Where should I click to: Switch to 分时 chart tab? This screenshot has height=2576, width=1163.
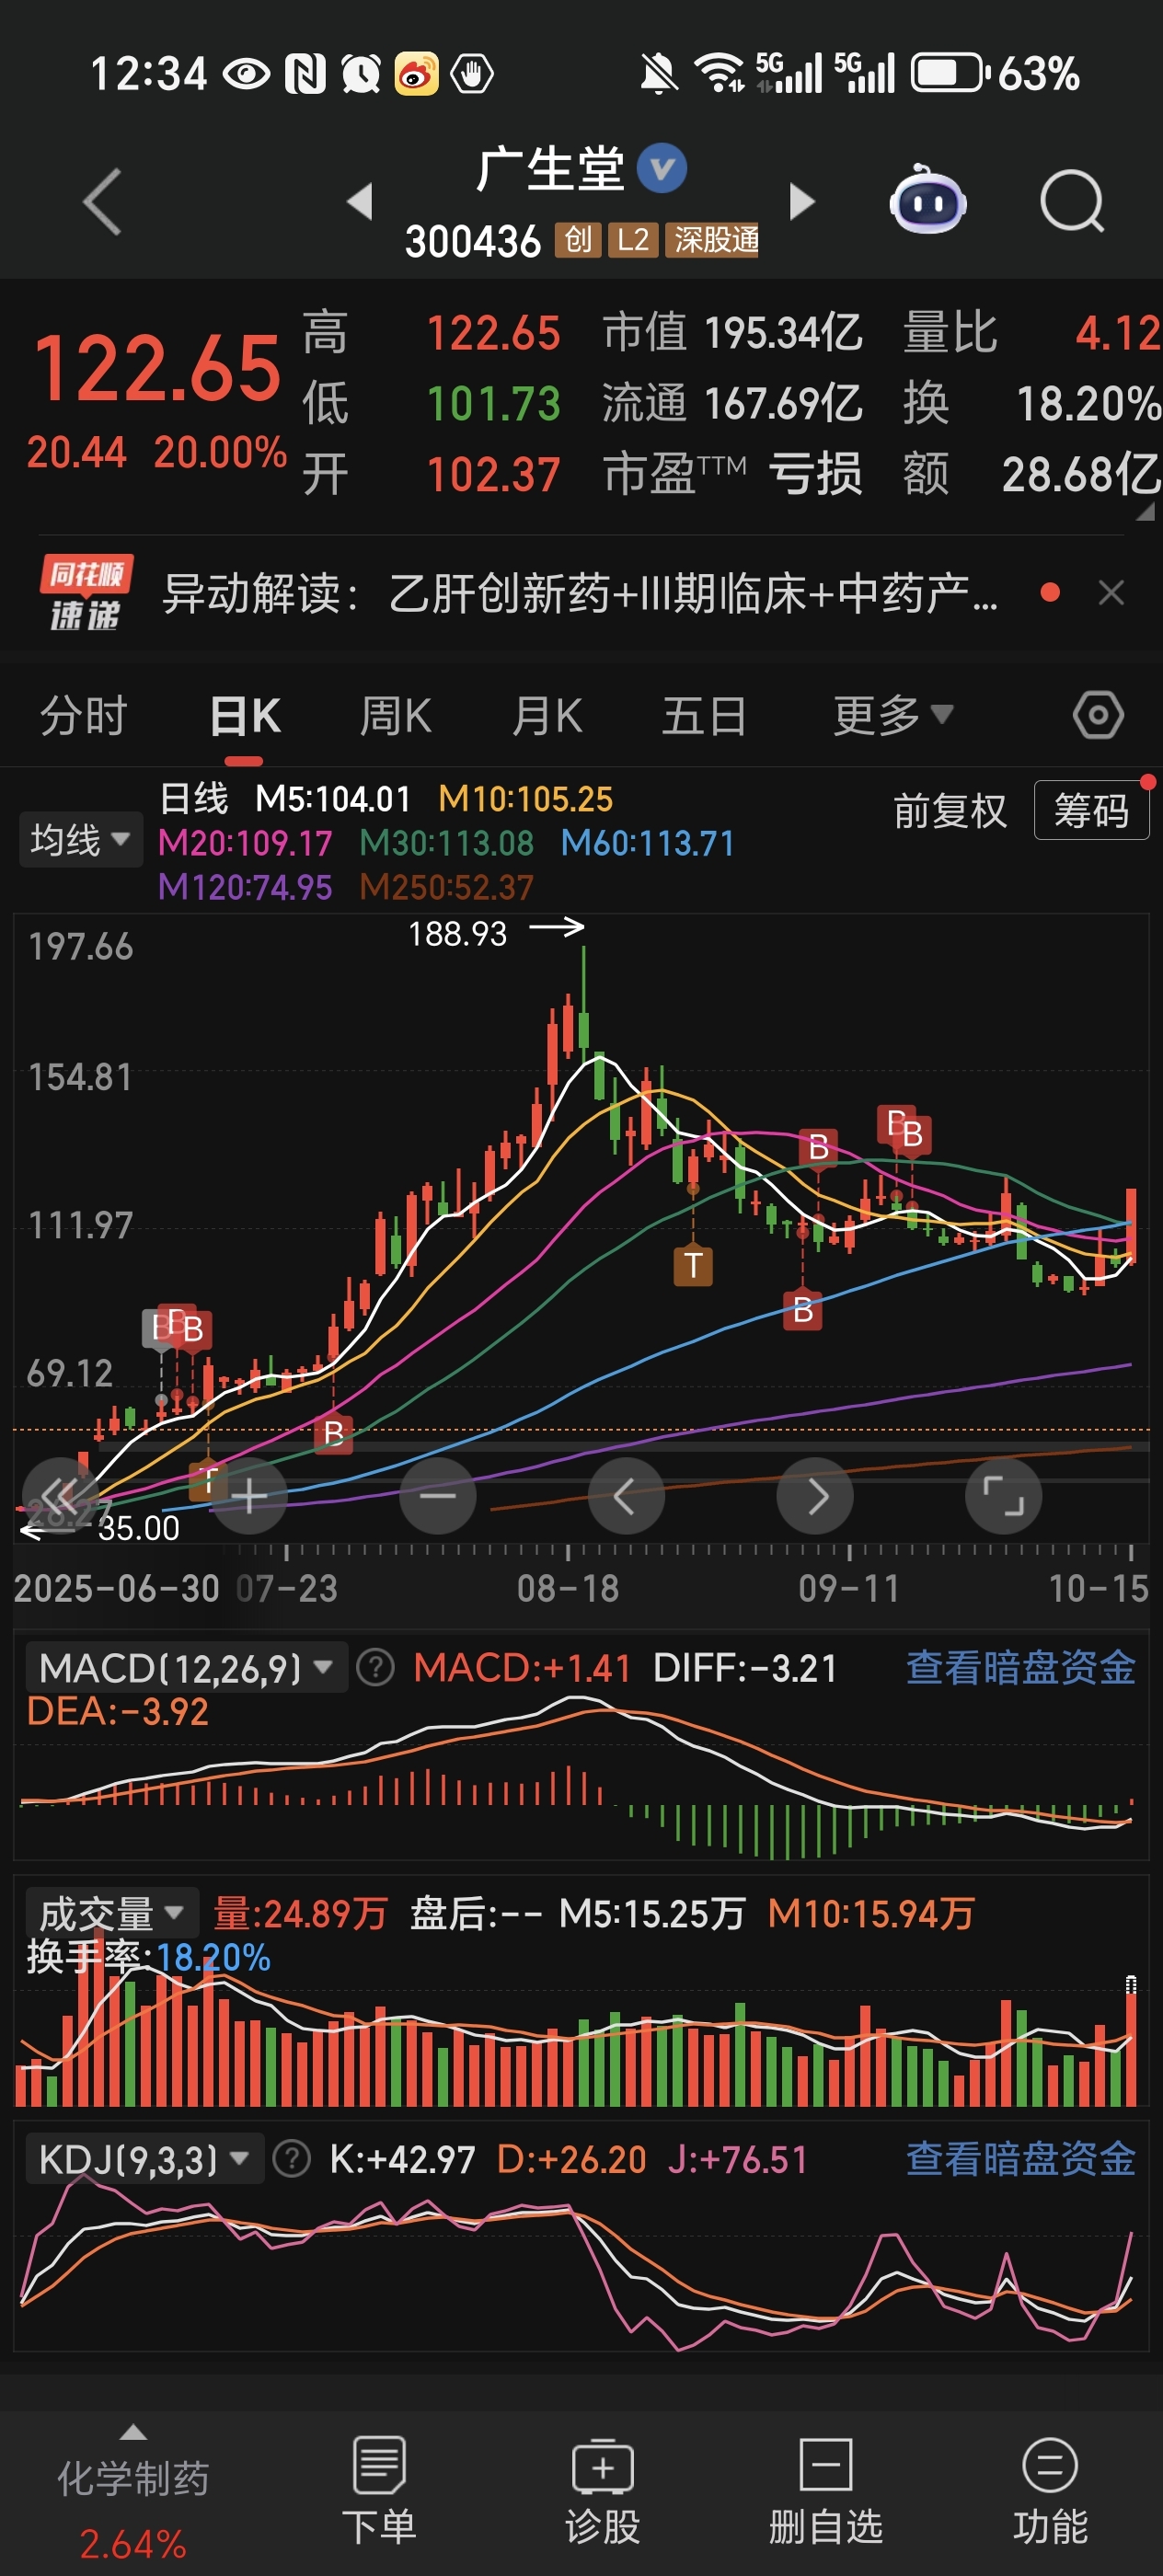point(84,716)
